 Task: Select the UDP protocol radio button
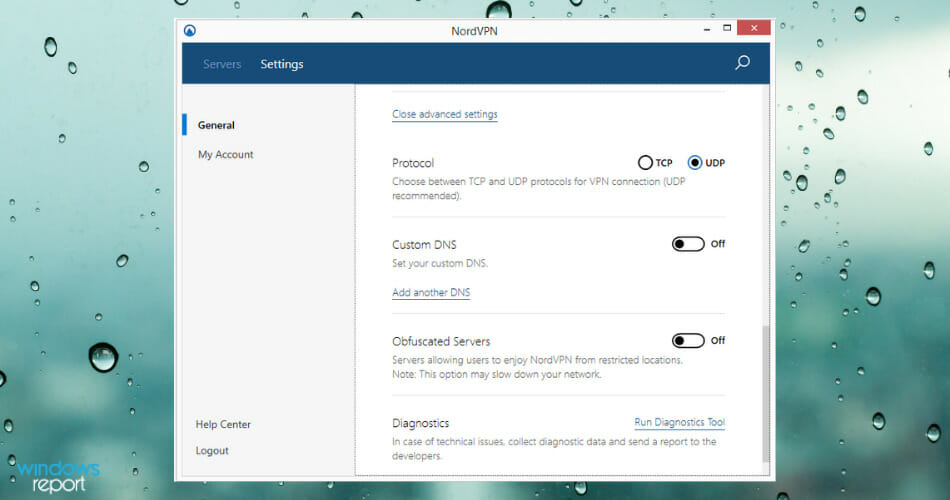694,162
